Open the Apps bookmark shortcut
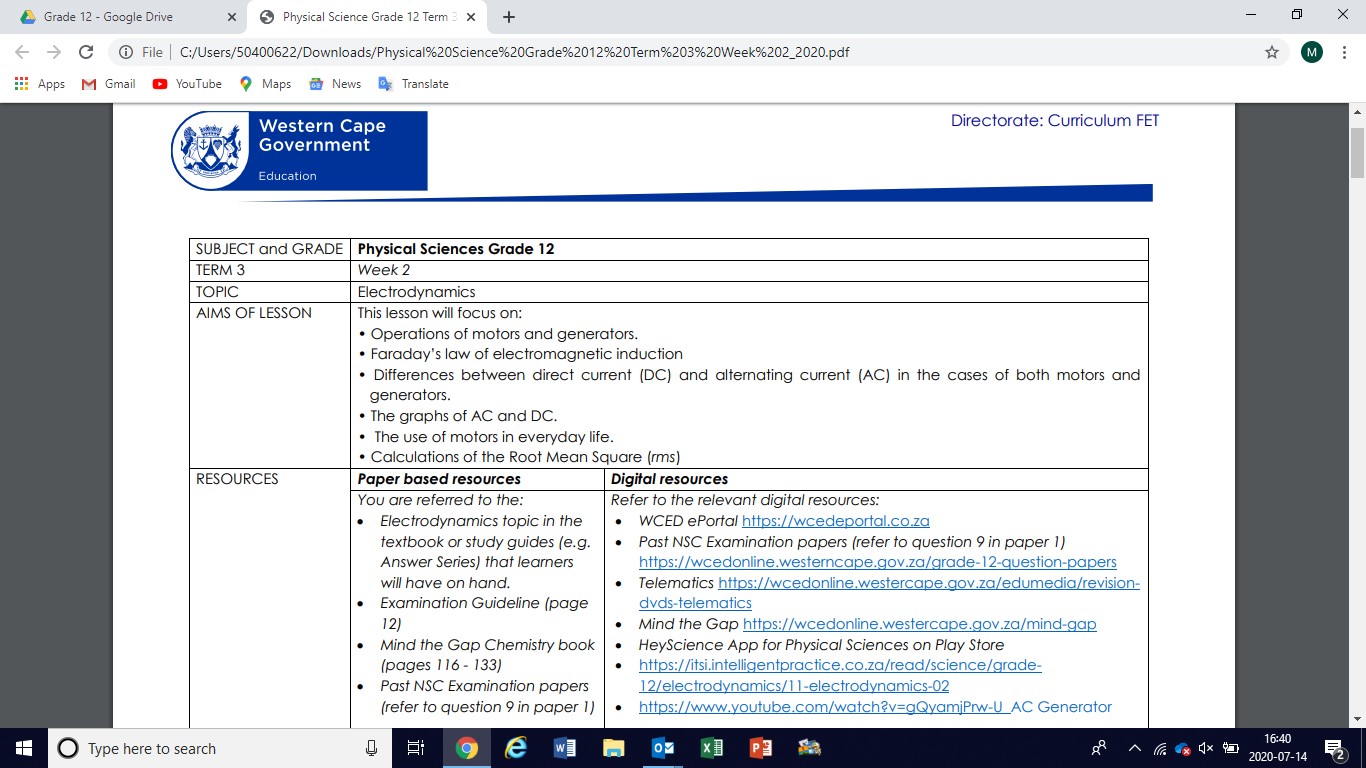This screenshot has height=768, width=1366. [40, 84]
